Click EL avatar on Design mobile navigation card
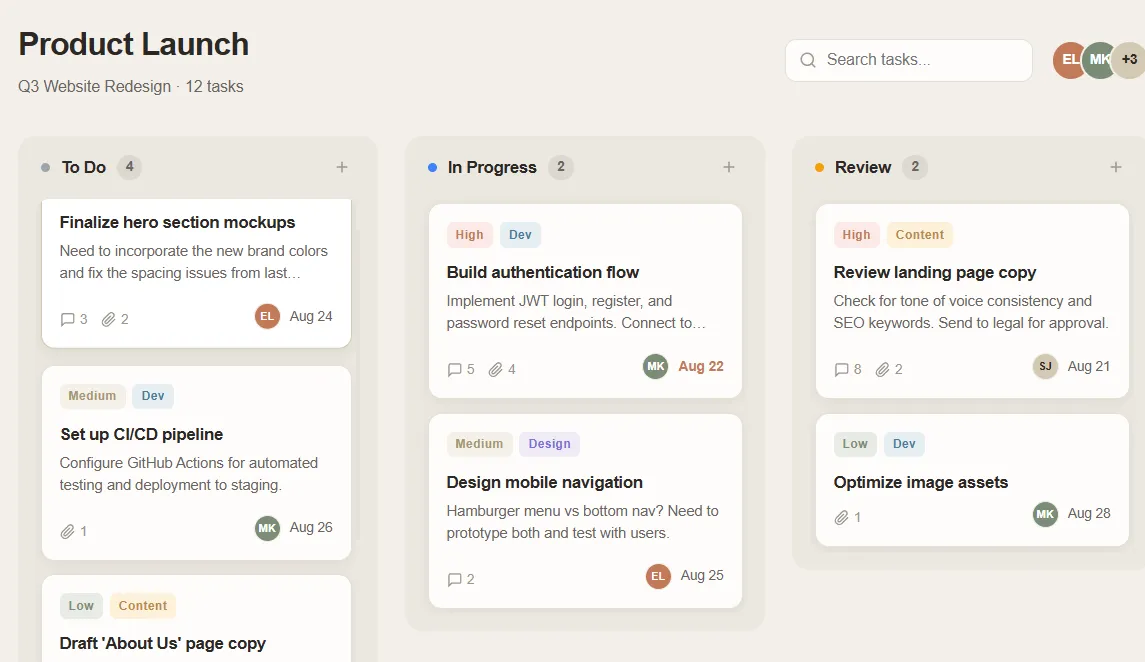The height and width of the screenshot is (662, 1145). pos(658,576)
